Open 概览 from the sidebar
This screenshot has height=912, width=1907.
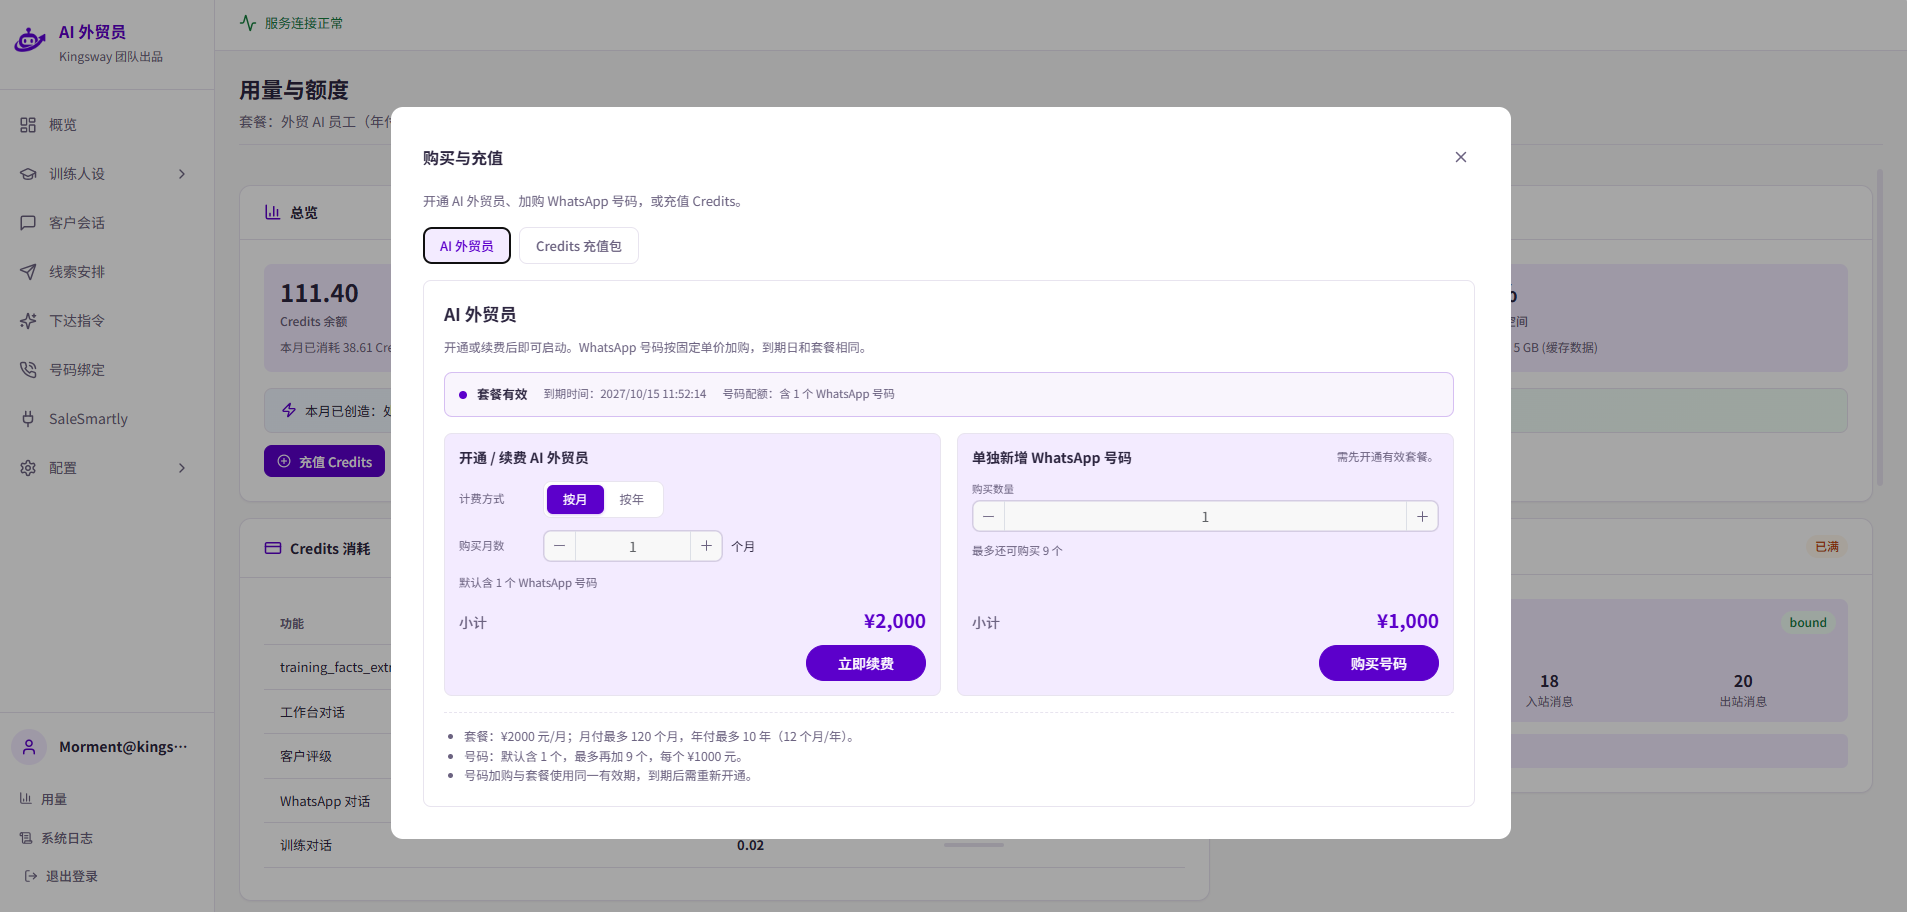[x=107, y=125]
